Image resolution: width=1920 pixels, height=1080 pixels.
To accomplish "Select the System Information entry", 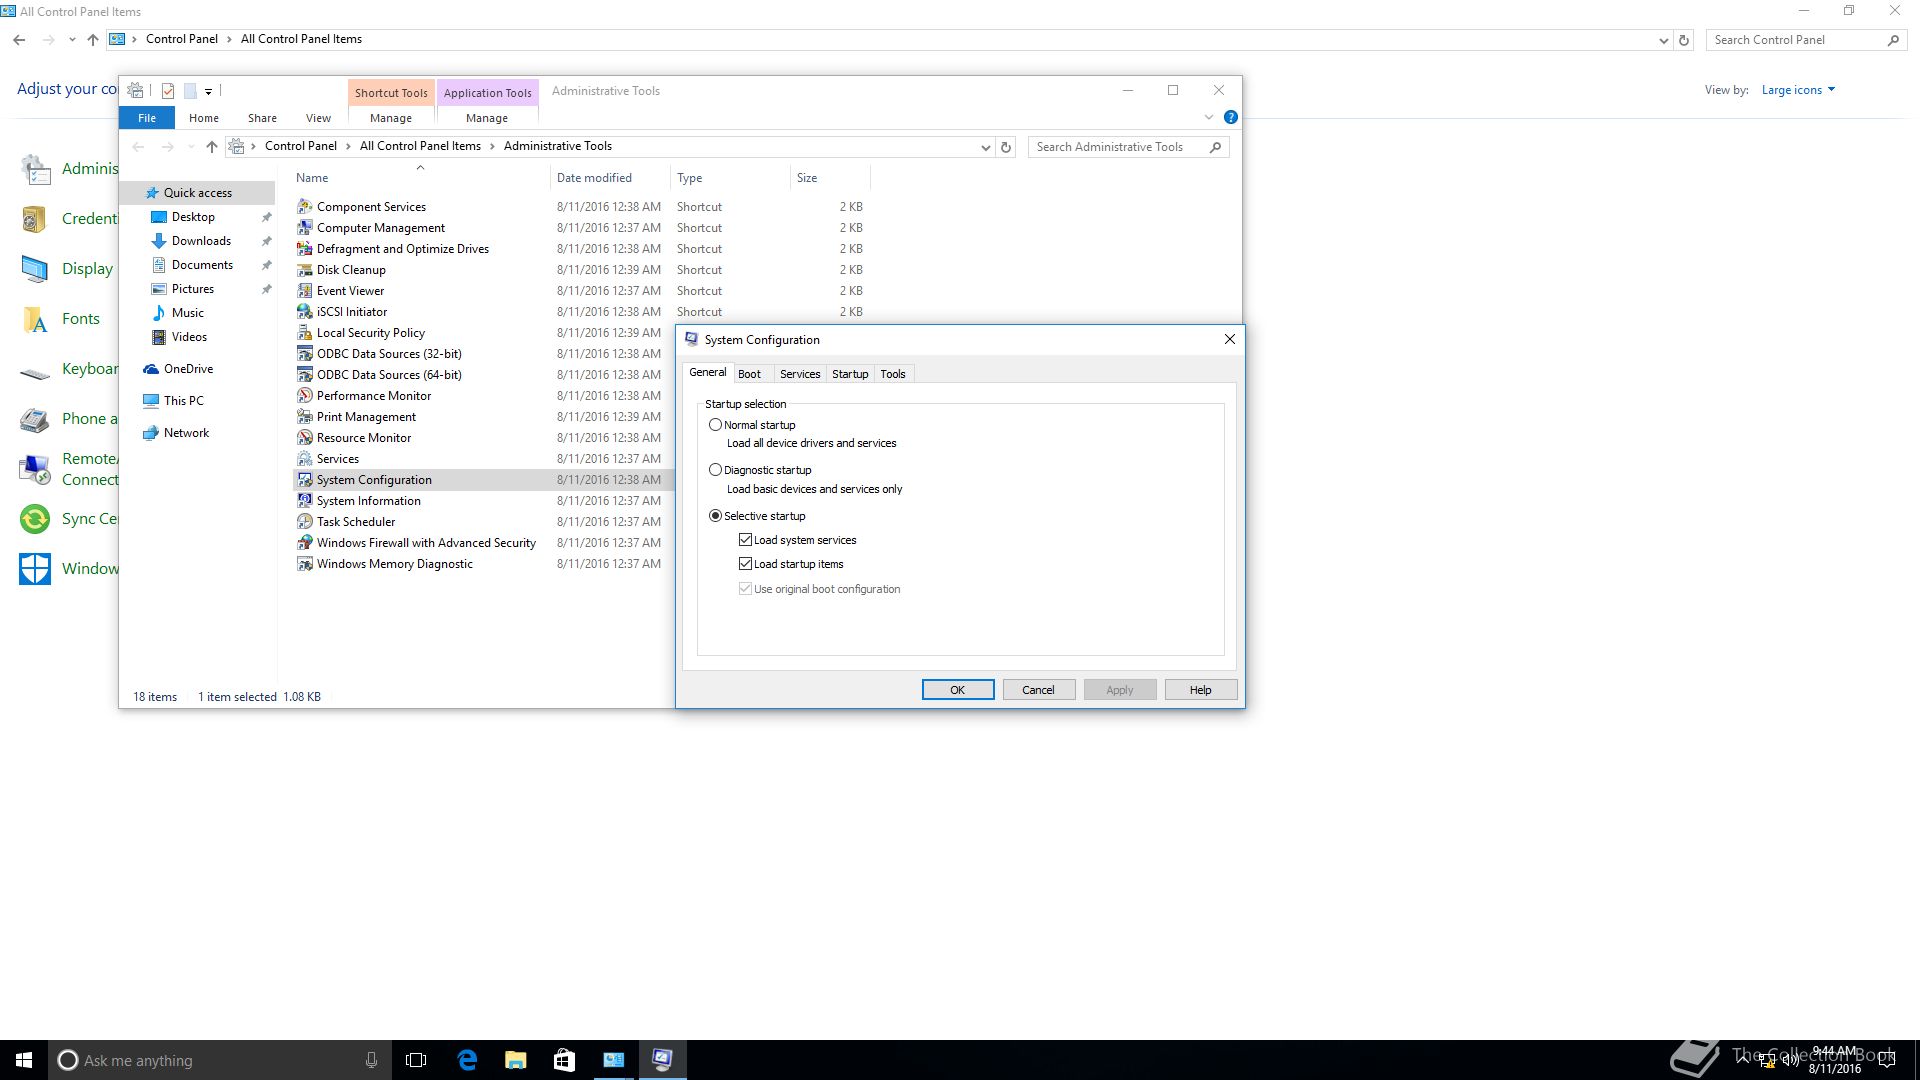I will tap(368, 501).
